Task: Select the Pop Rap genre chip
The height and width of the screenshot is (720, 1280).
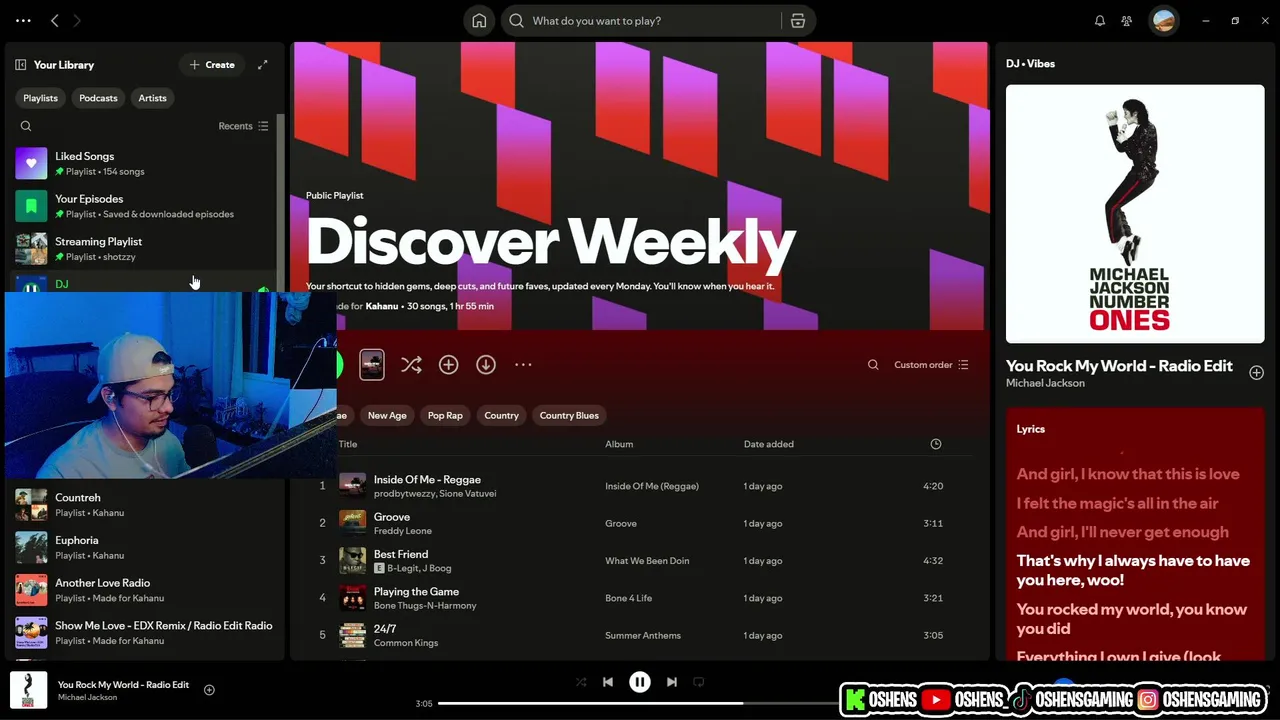Action: 445,415
